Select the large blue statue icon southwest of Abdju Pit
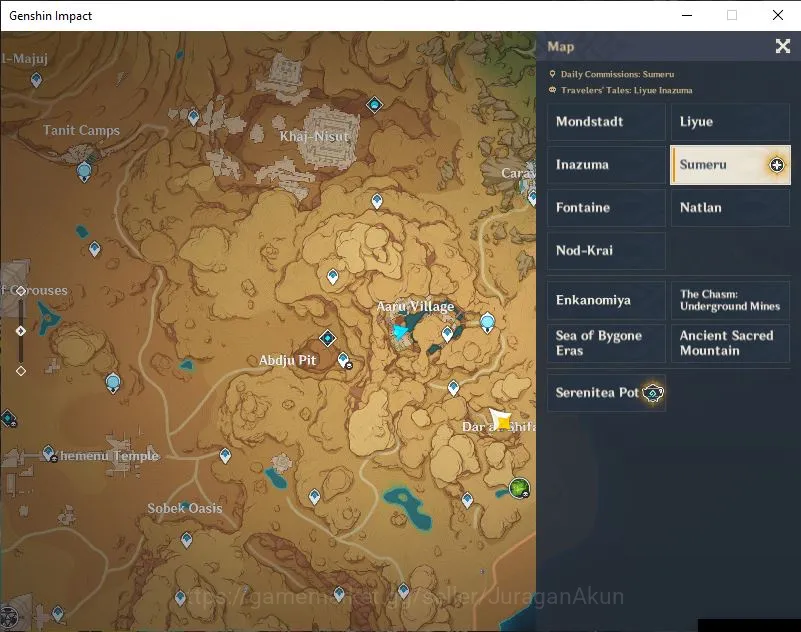The width and height of the screenshot is (801, 632). pyautogui.click(x=113, y=384)
